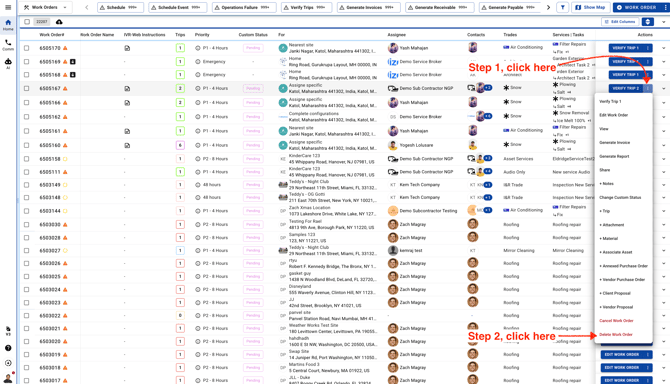Select checkbox for work order 6505167

(26, 88)
